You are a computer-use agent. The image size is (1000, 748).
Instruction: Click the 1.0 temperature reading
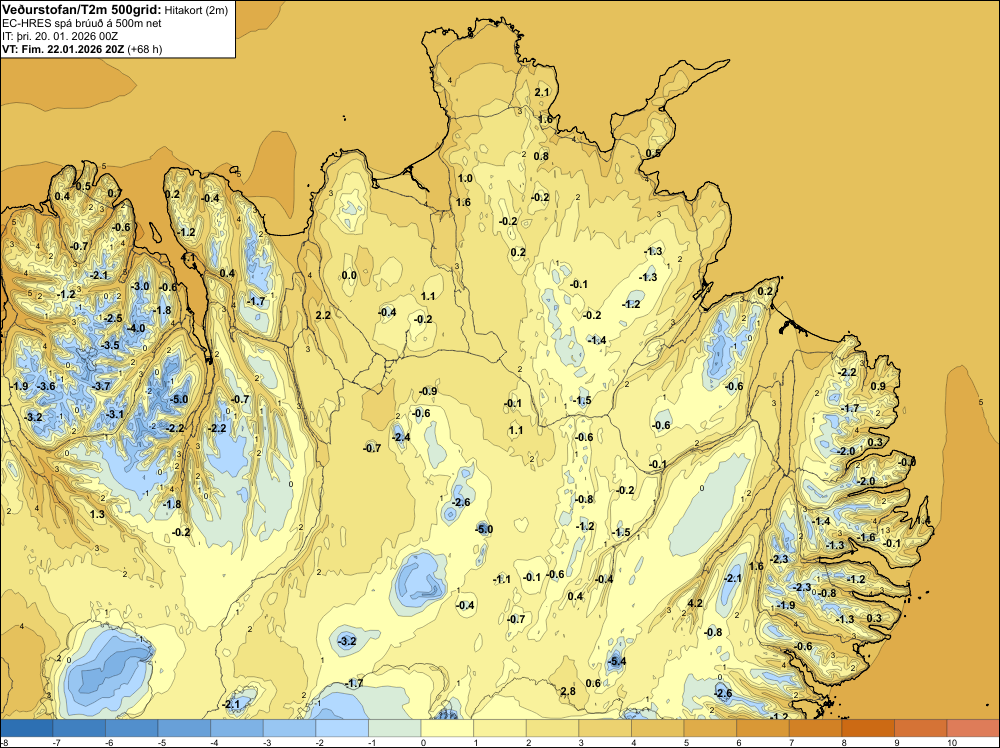tap(466, 179)
